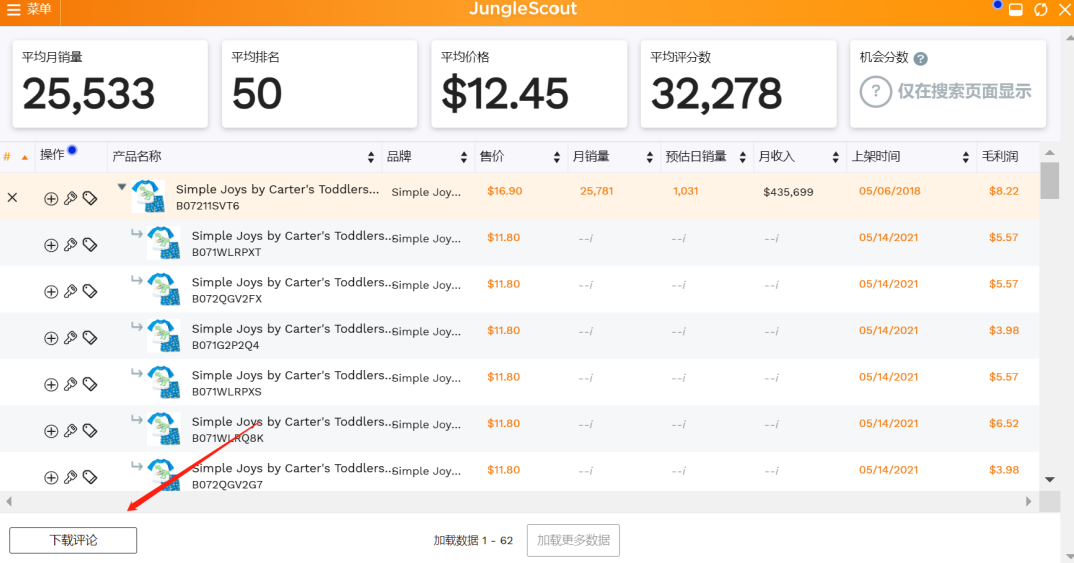Open product thumbnail for B07211SVT6

coord(149,197)
